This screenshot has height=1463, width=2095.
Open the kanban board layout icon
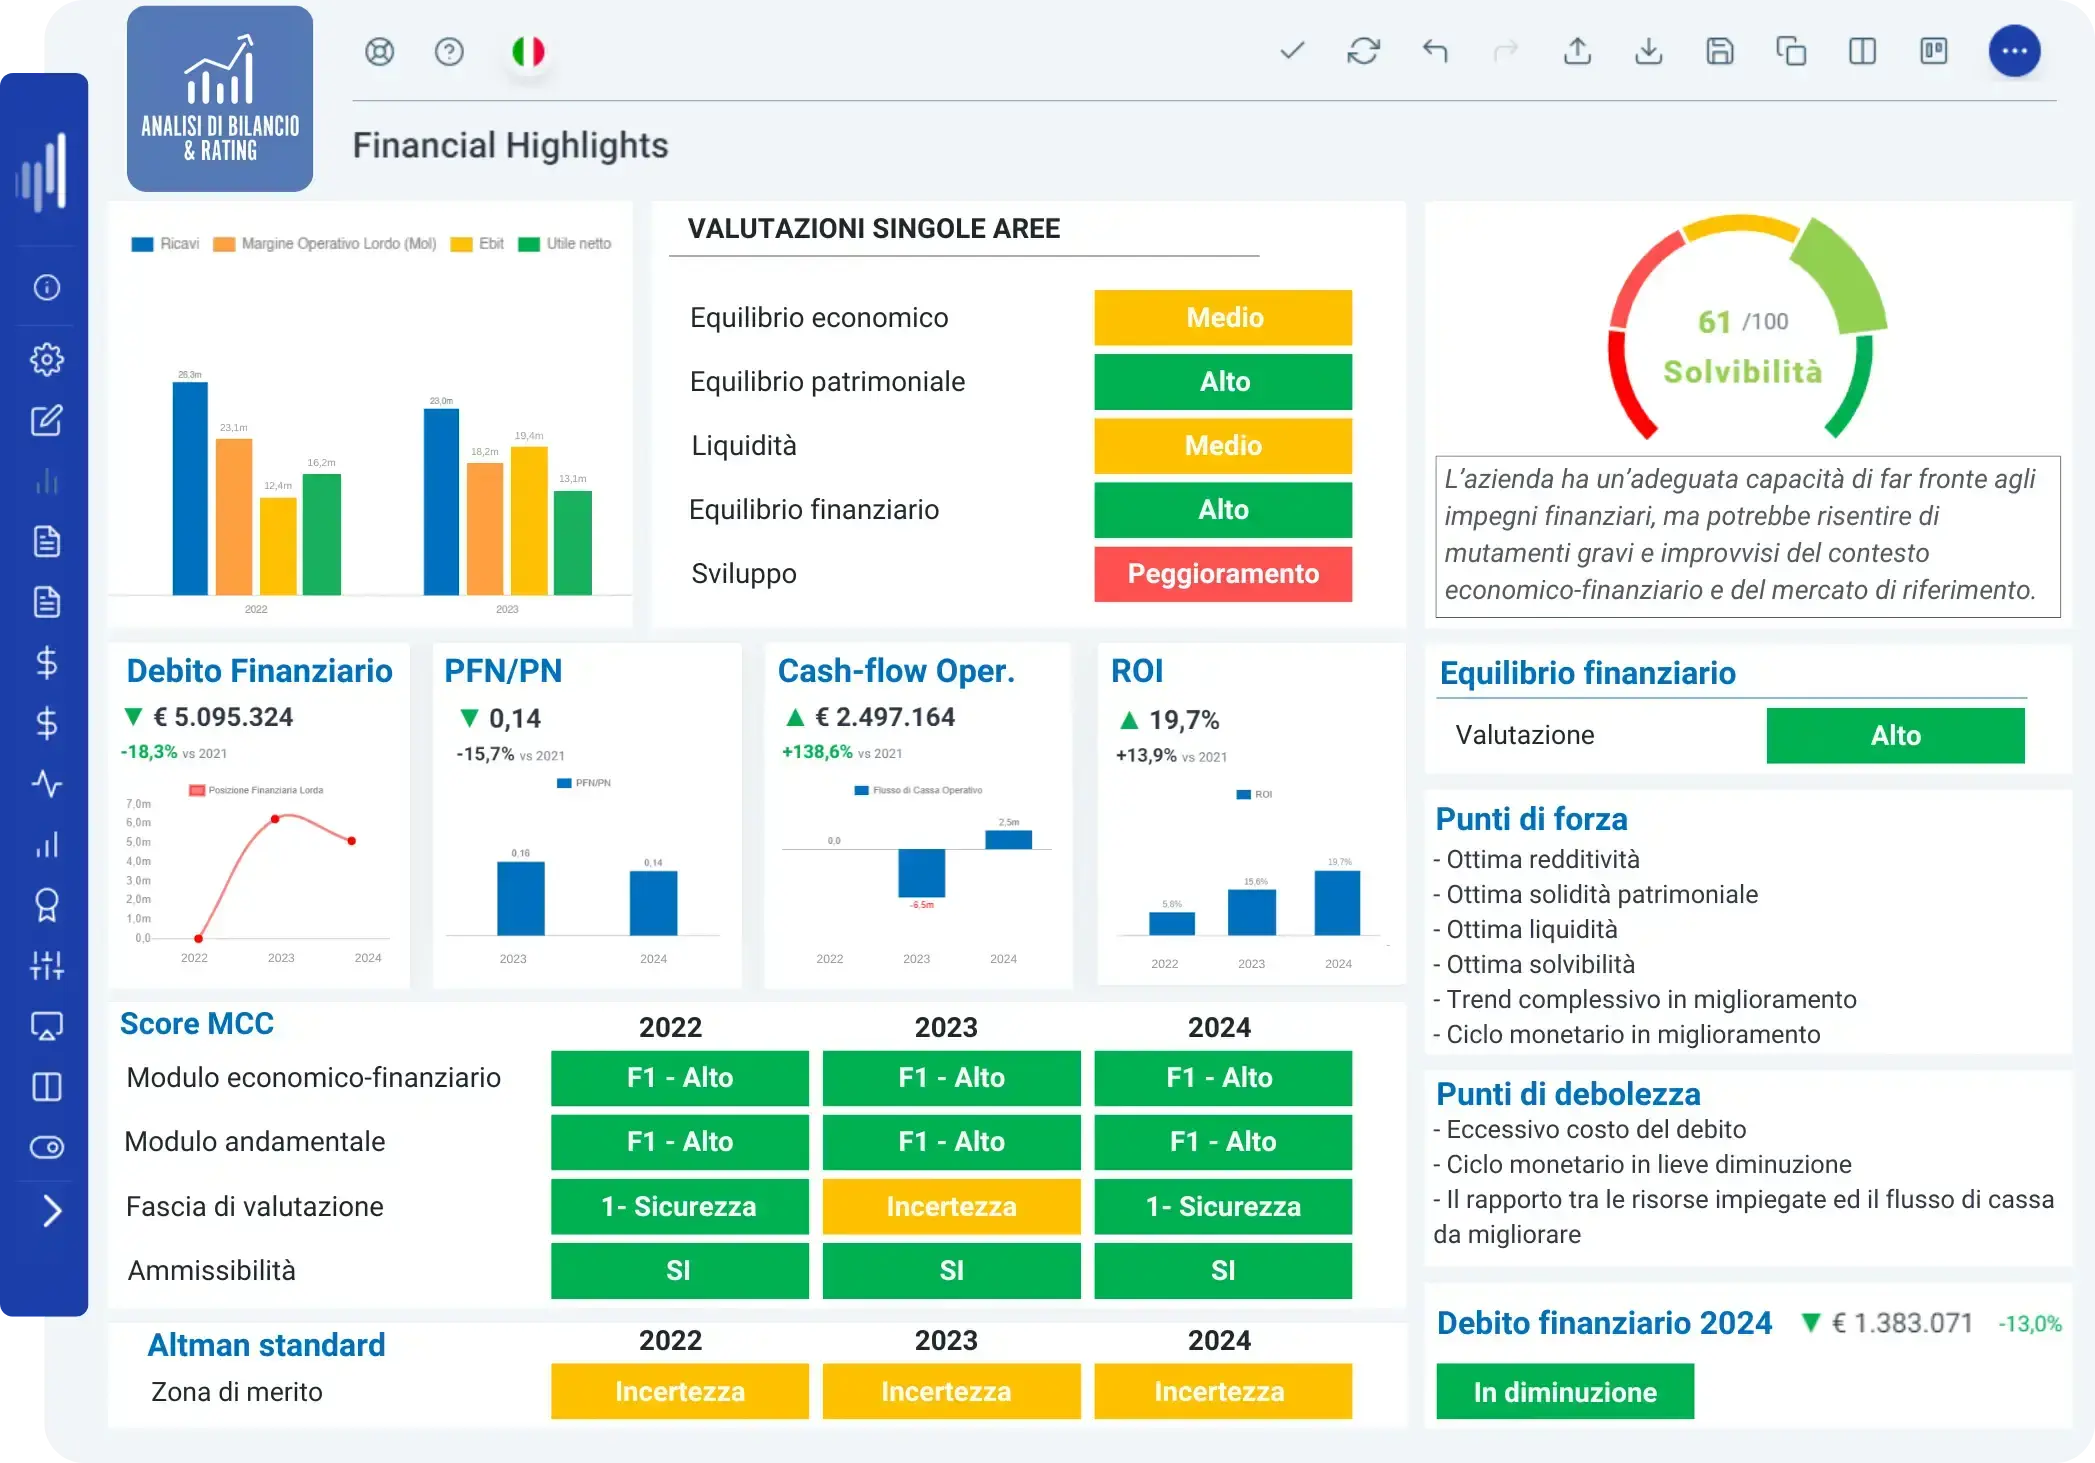[1933, 50]
